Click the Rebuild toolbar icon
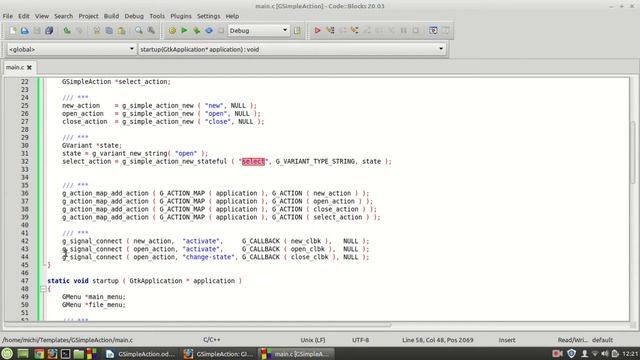This screenshot has height=360, width=640. pyautogui.click(x=209, y=31)
